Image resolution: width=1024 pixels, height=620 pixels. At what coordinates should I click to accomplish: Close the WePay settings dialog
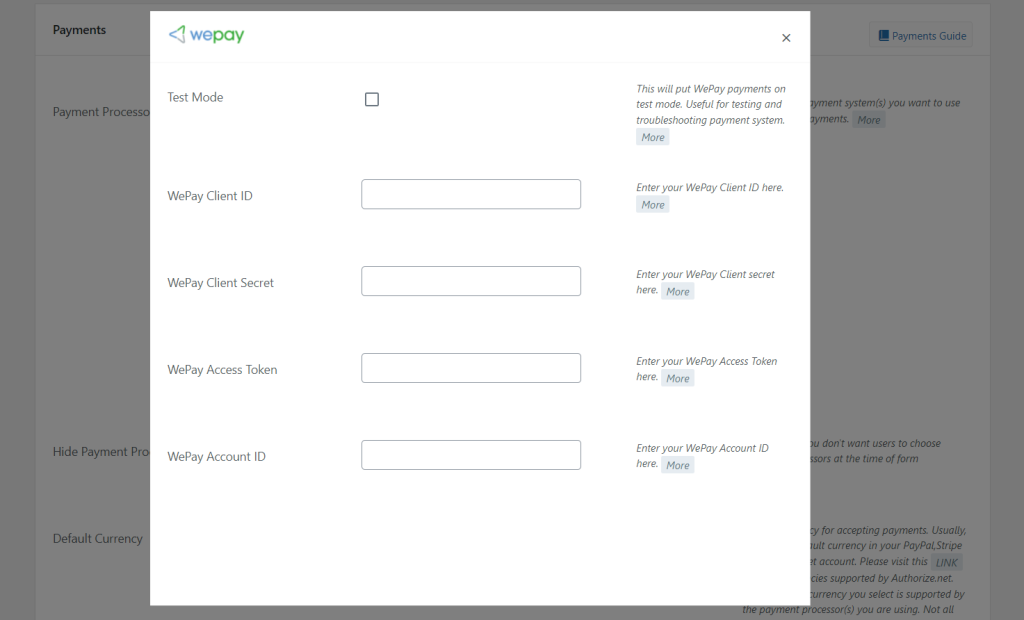coord(786,38)
